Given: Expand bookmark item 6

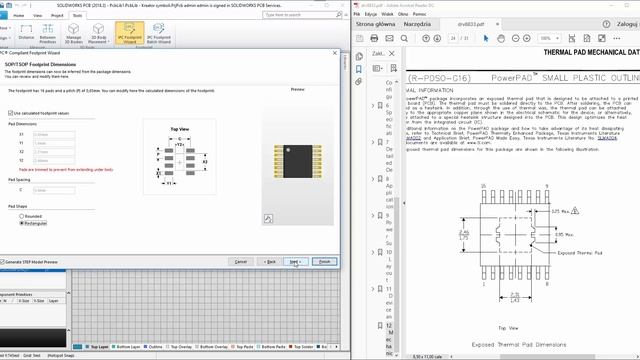Looking at the screenshot, I should [373, 106].
